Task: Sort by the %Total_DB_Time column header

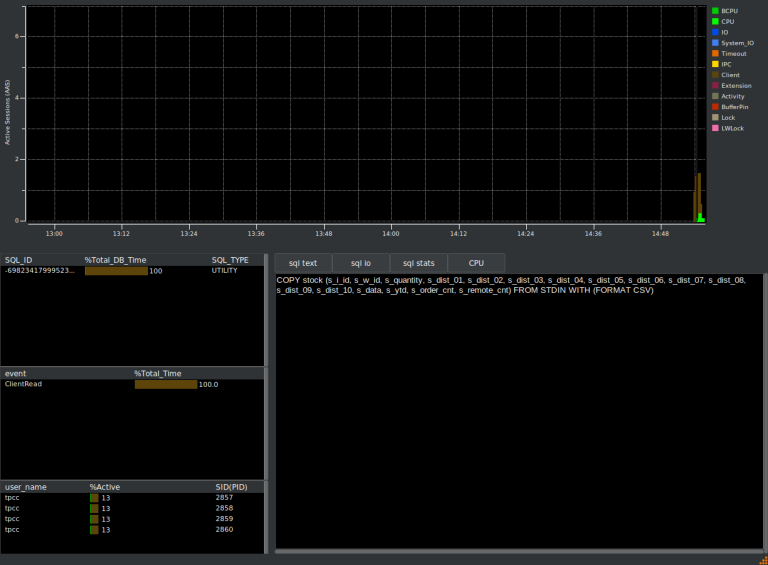Action: click(115, 260)
